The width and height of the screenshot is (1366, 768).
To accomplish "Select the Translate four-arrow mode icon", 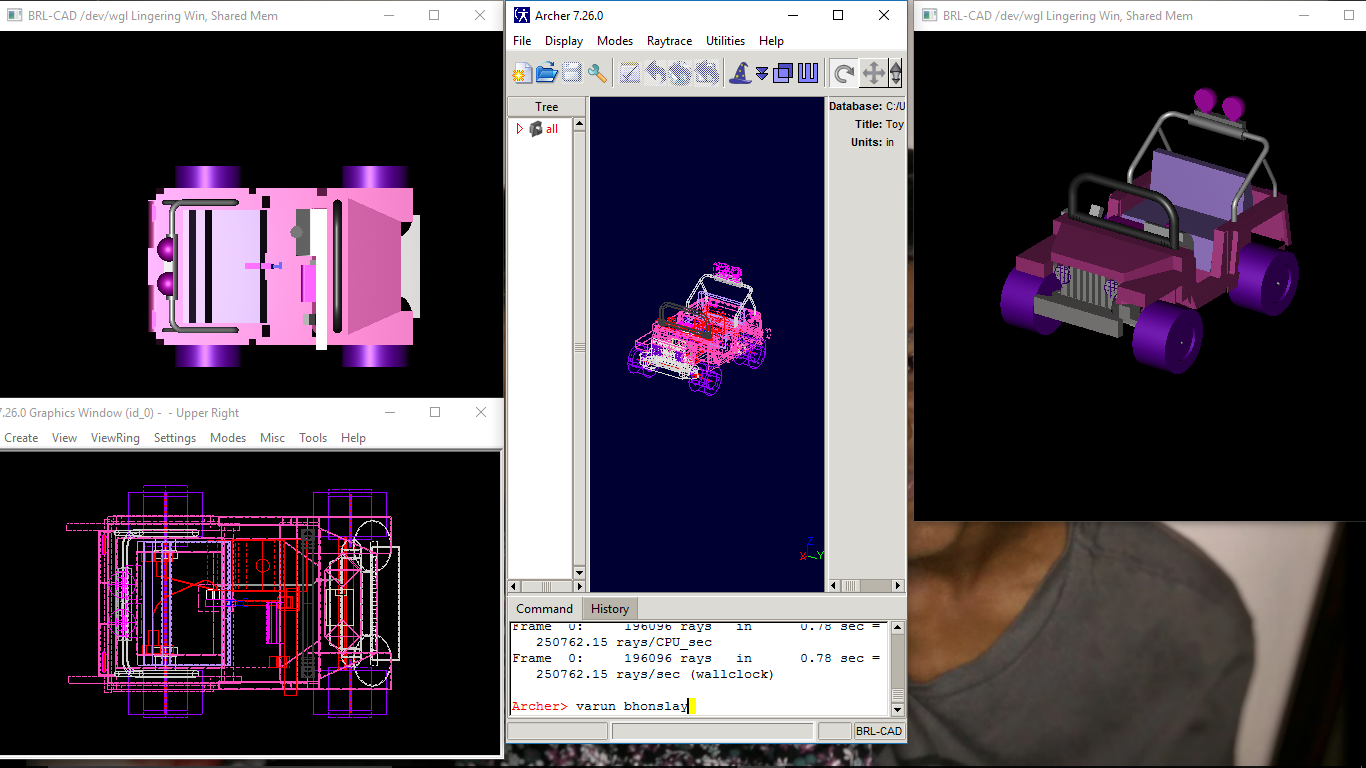I will click(873, 73).
